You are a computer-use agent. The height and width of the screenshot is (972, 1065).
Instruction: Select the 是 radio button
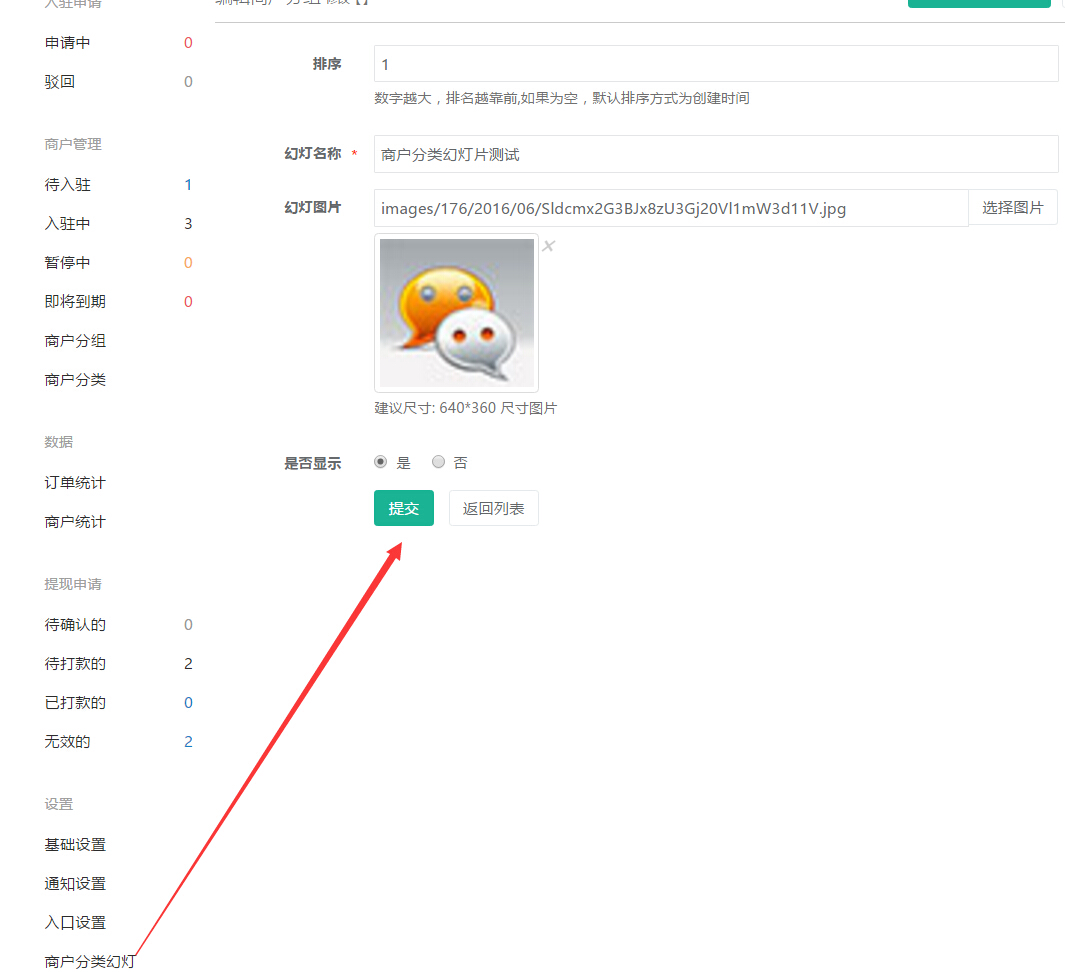click(380, 462)
